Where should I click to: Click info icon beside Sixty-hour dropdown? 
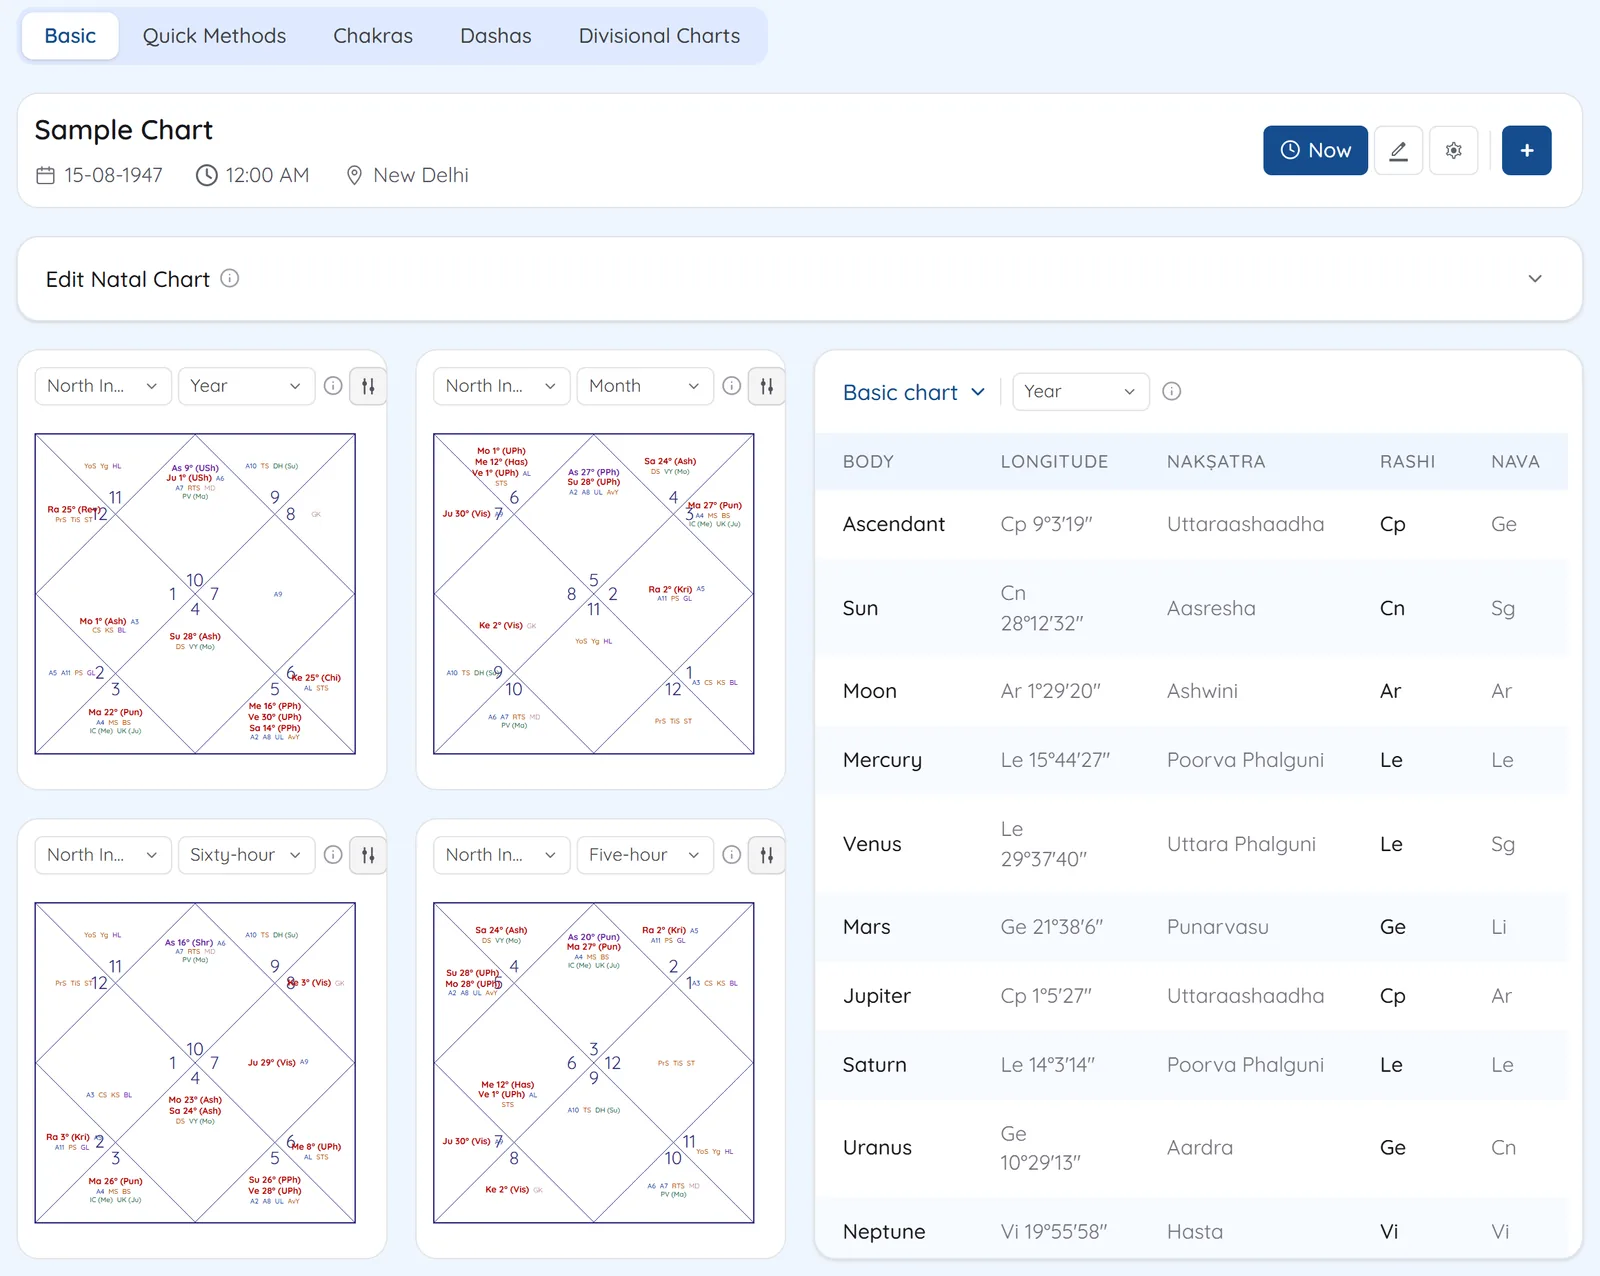click(x=333, y=855)
